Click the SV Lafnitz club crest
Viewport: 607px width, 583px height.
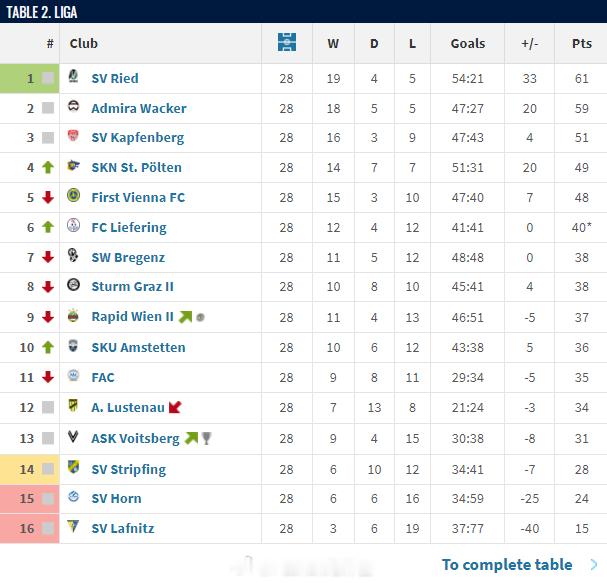point(73,526)
